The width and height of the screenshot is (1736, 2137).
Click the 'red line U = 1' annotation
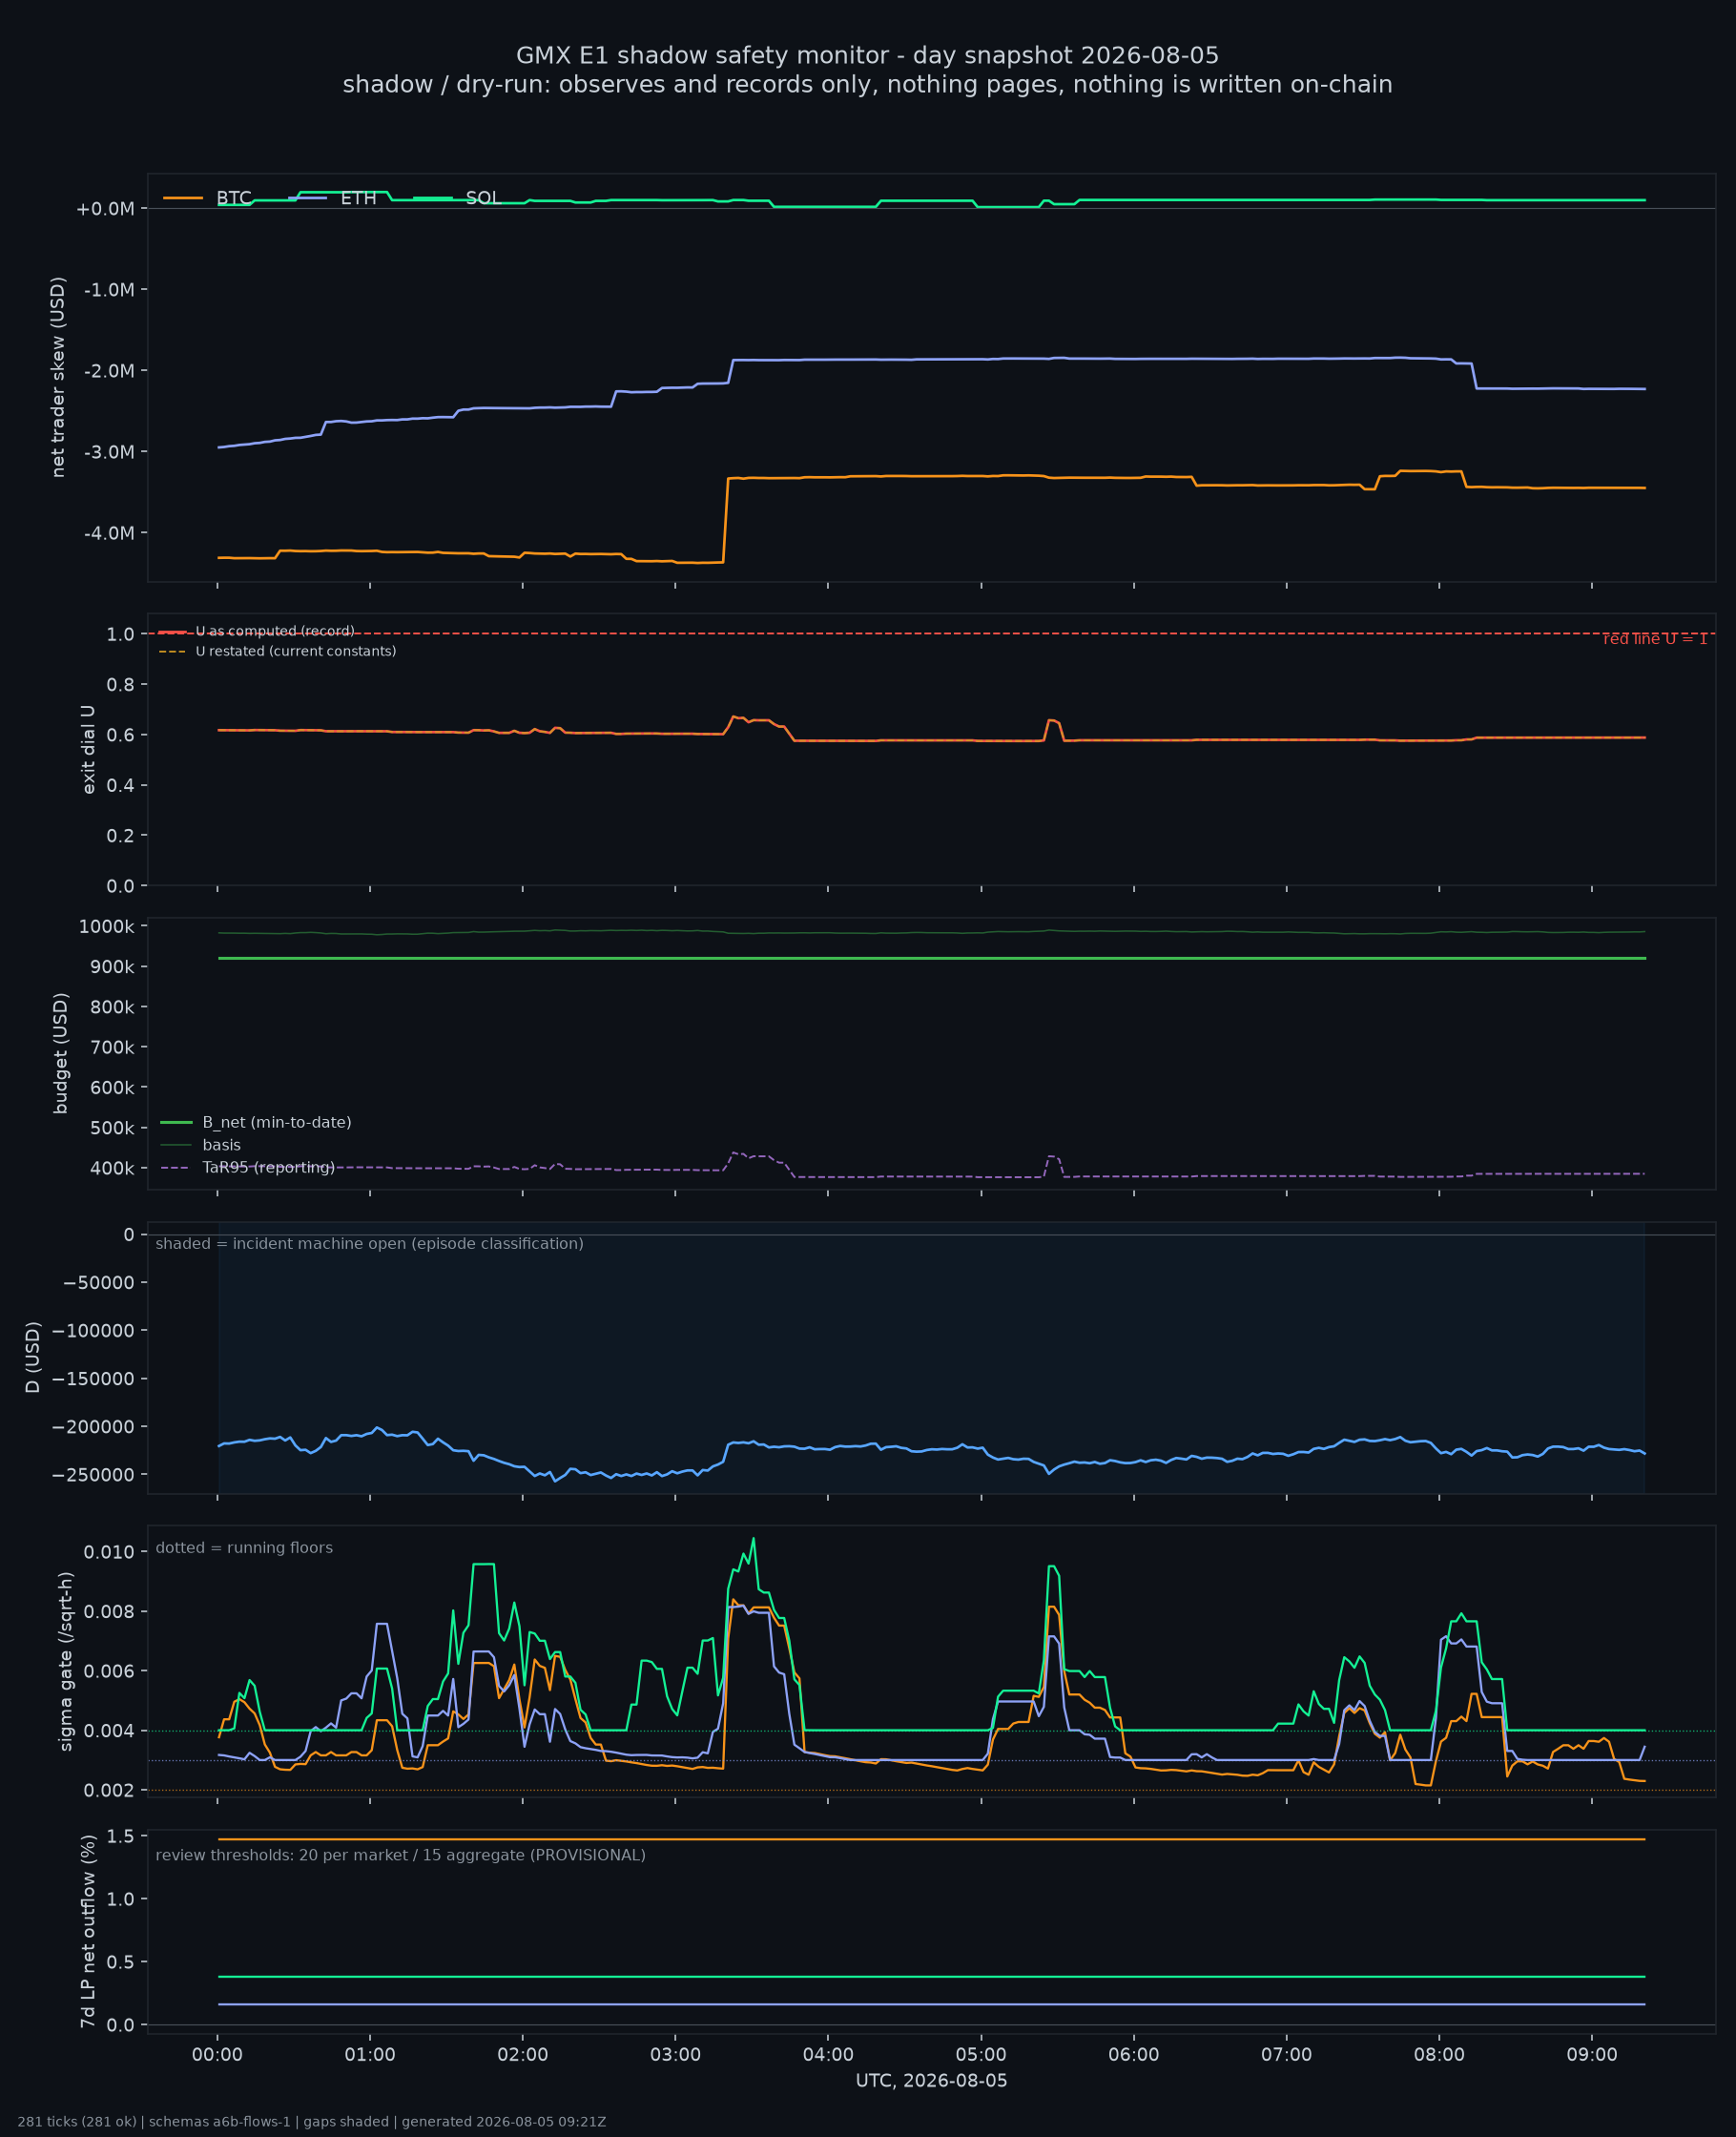pyautogui.click(x=1655, y=639)
